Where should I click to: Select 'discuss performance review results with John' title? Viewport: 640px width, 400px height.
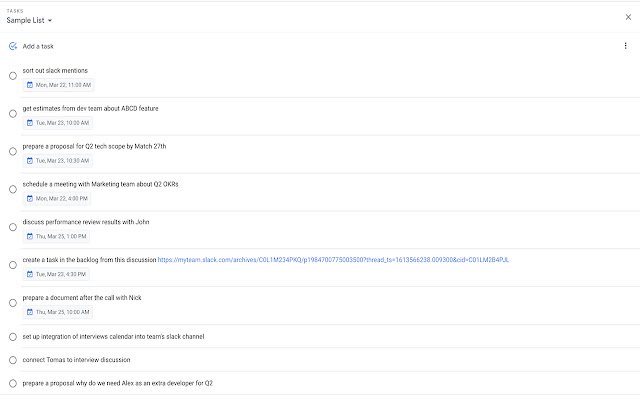(86, 222)
